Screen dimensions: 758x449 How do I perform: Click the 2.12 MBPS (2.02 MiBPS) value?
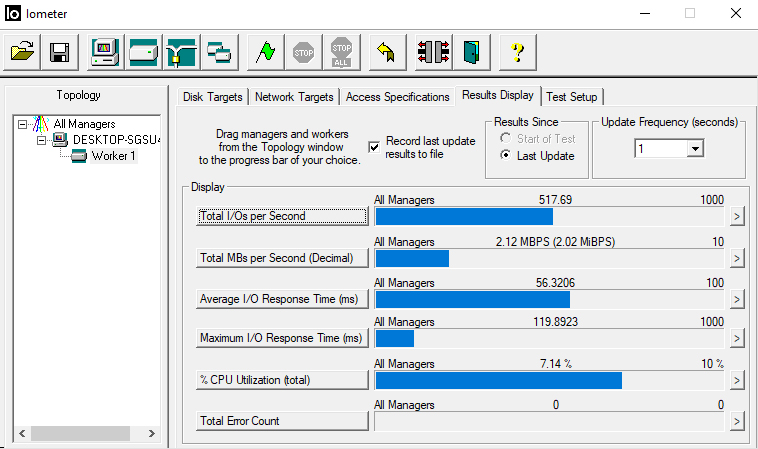pyautogui.click(x=555, y=242)
